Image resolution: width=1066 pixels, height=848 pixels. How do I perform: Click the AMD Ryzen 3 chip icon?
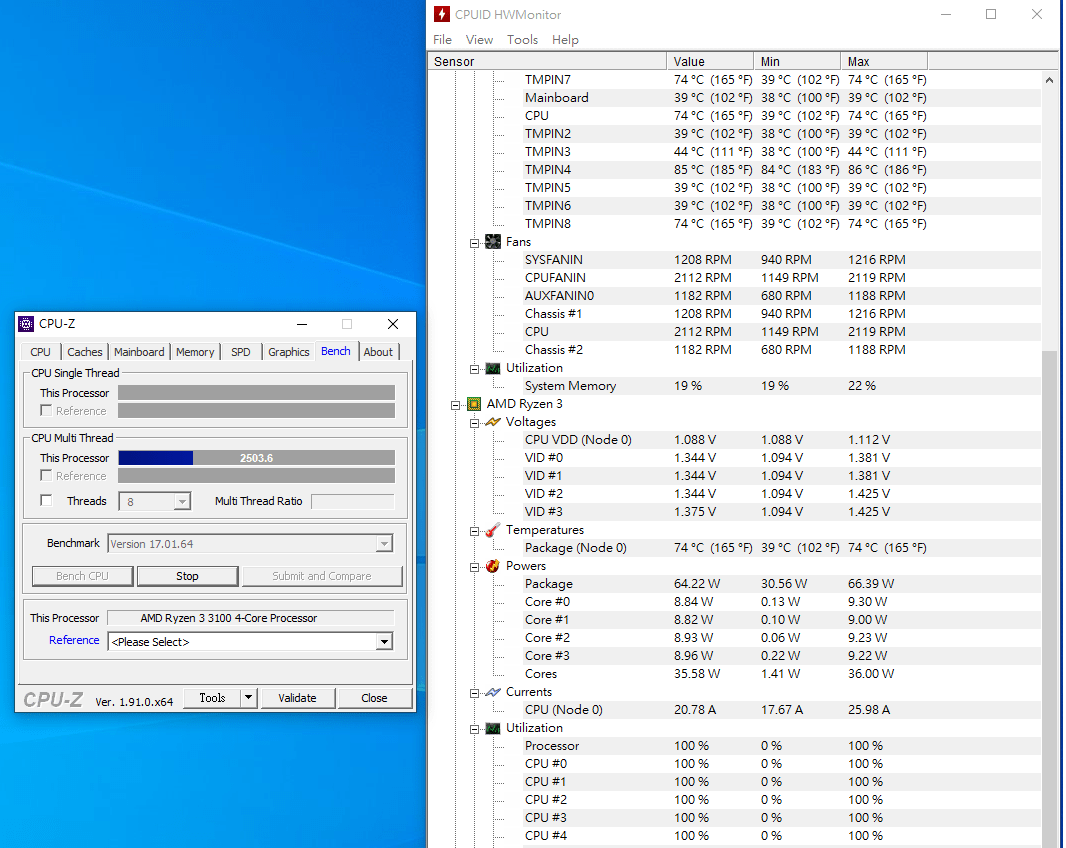point(474,405)
